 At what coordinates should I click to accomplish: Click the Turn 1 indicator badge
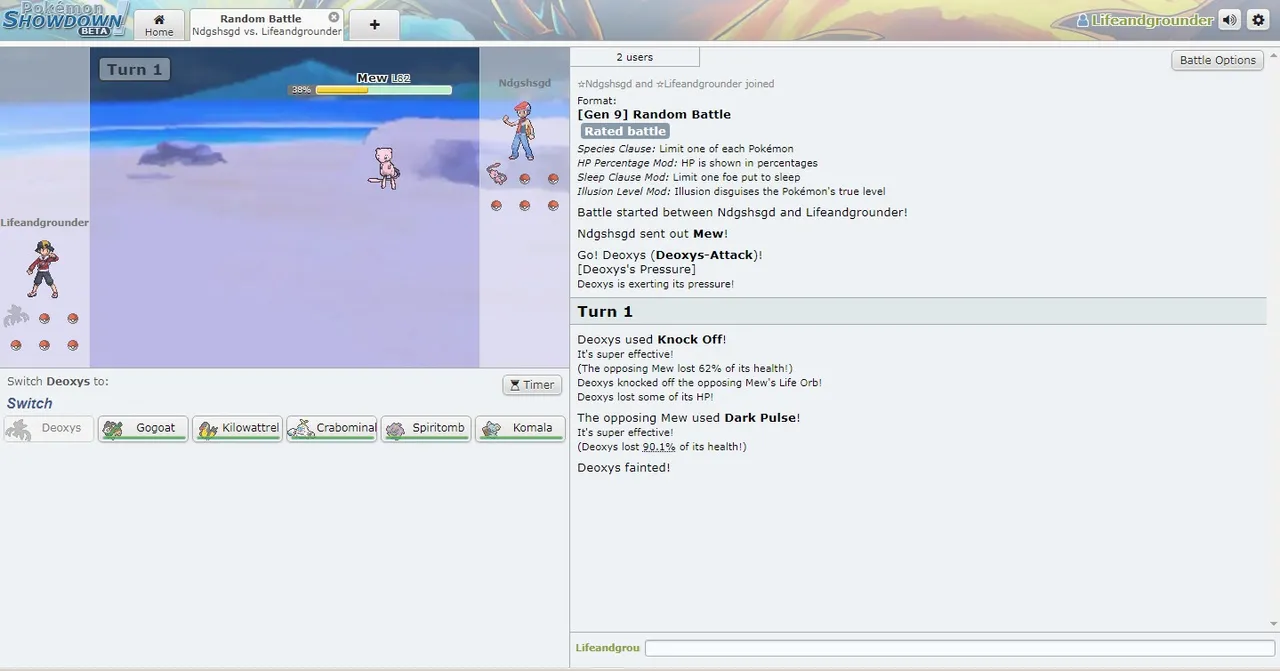pos(134,69)
